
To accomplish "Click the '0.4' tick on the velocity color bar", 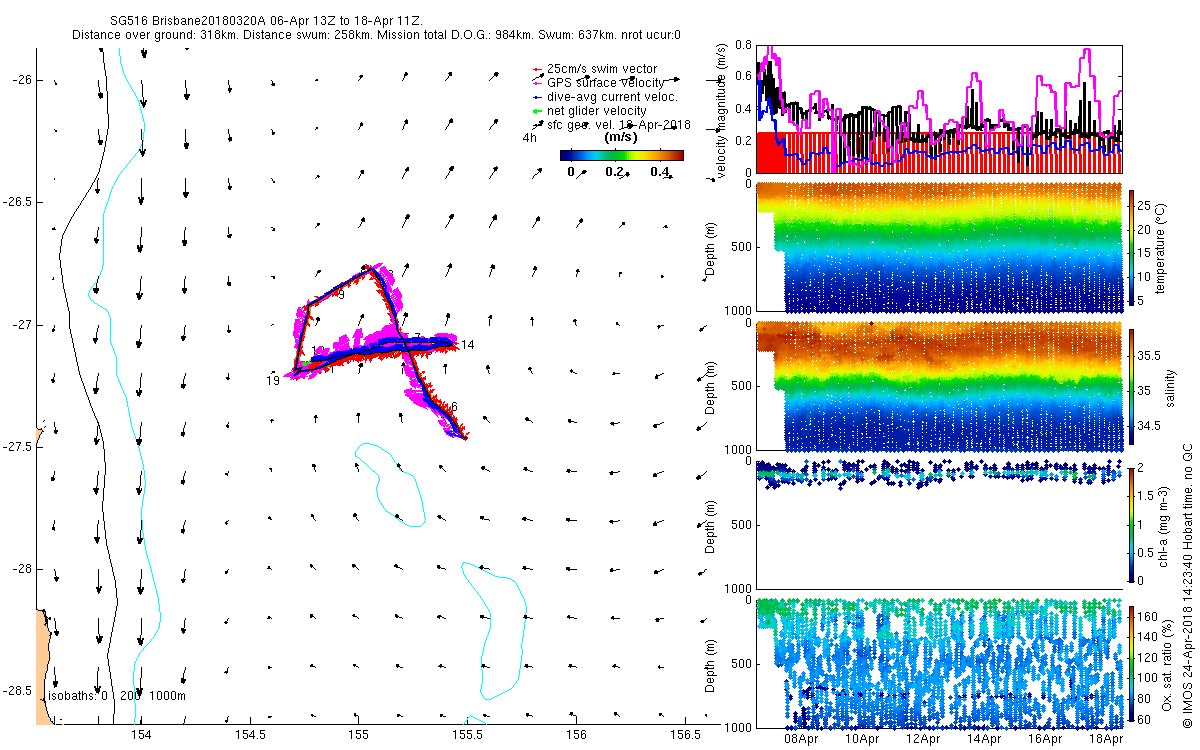I will click(662, 172).
